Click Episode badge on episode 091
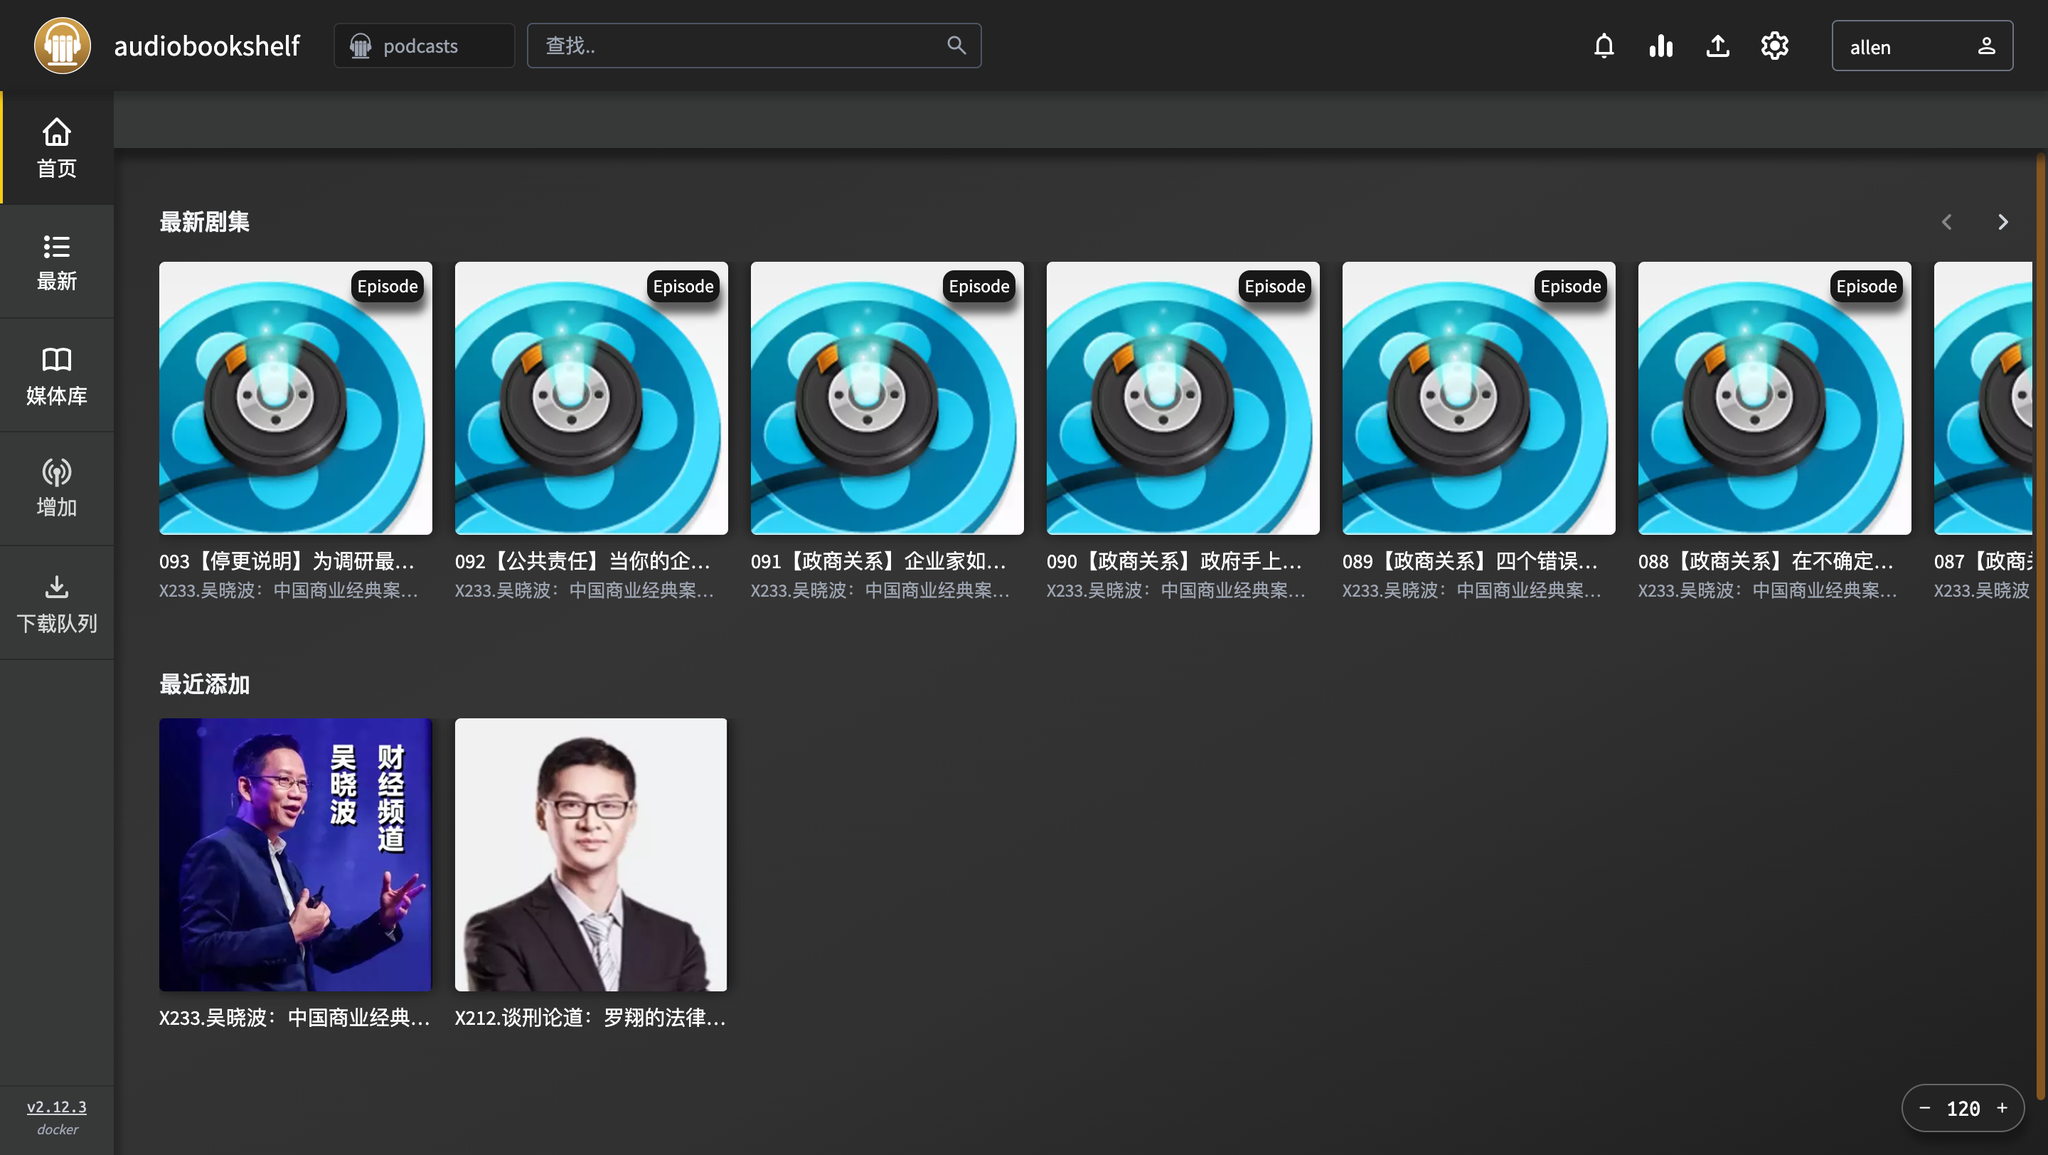Image resolution: width=2048 pixels, height=1155 pixels. click(979, 286)
